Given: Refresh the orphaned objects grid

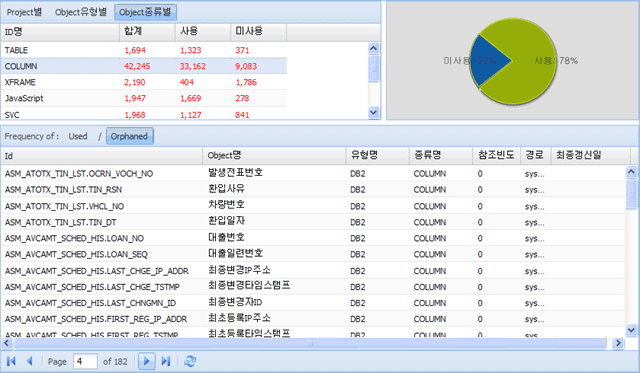Looking at the screenshot, I should tap(190, 361).
